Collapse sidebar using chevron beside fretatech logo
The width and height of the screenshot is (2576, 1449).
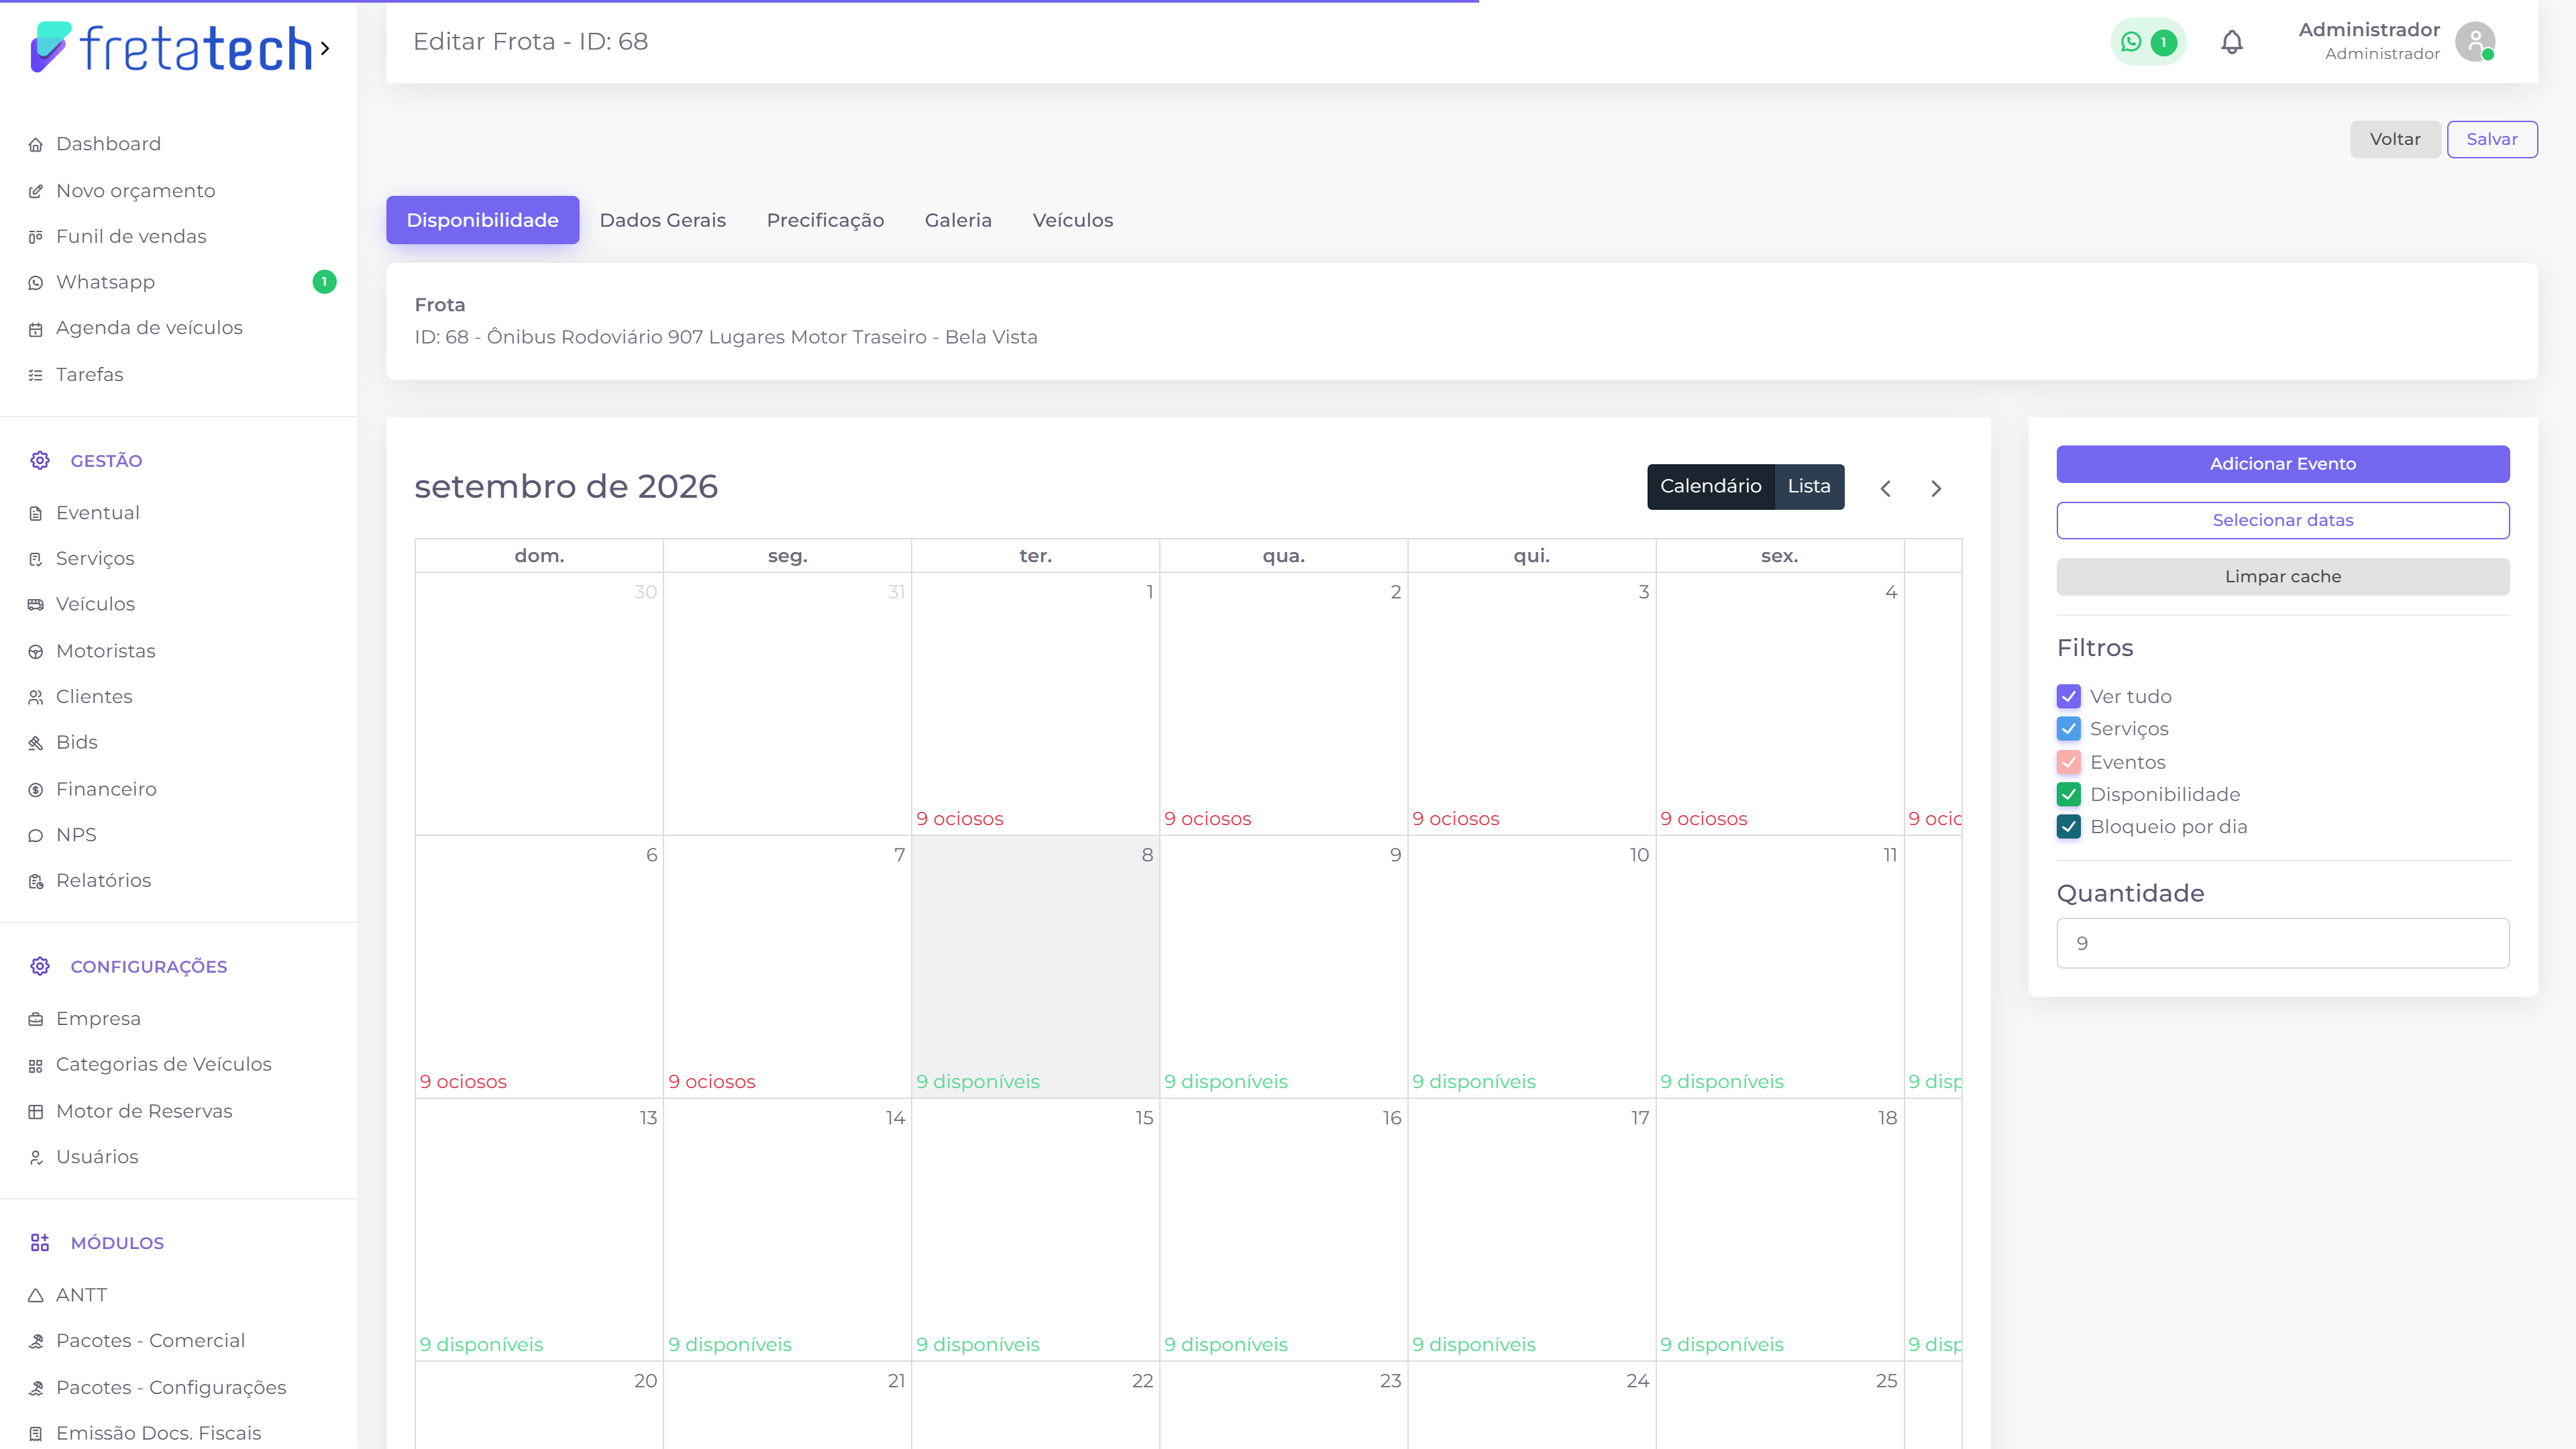(325, 48)
